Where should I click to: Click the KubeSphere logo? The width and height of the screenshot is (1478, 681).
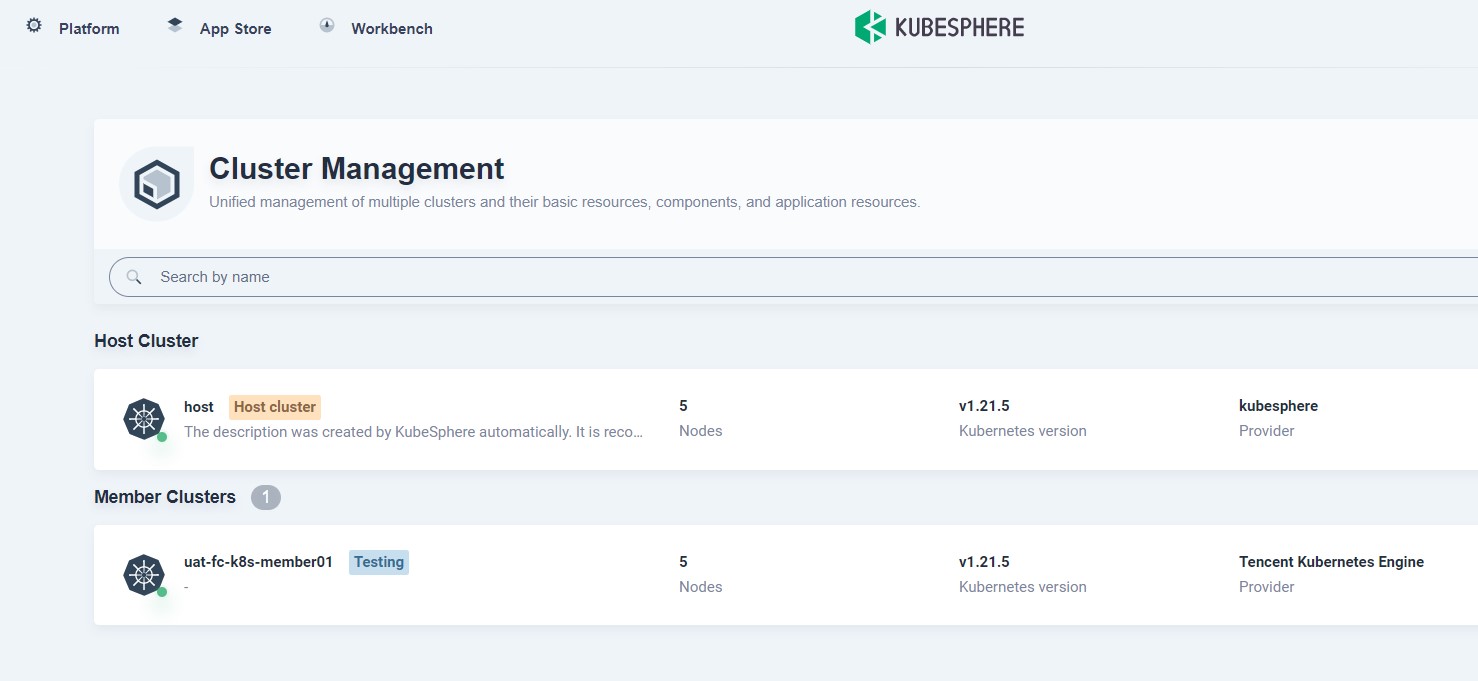click(937, 26)
